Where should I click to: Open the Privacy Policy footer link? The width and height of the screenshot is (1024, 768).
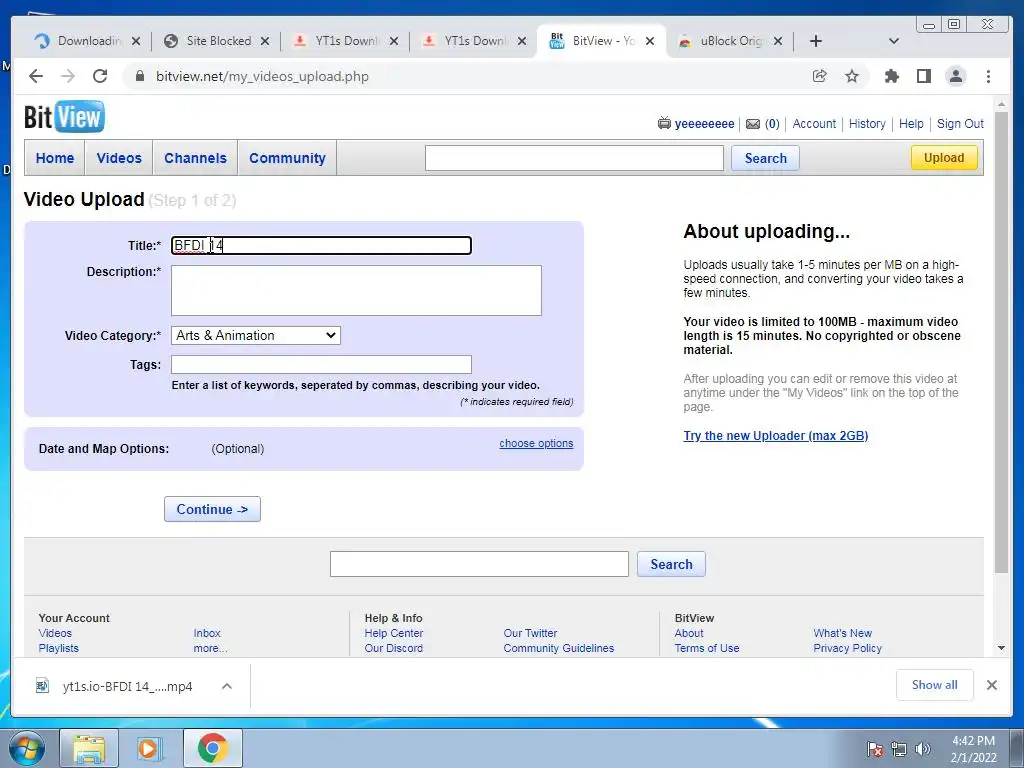848,648
